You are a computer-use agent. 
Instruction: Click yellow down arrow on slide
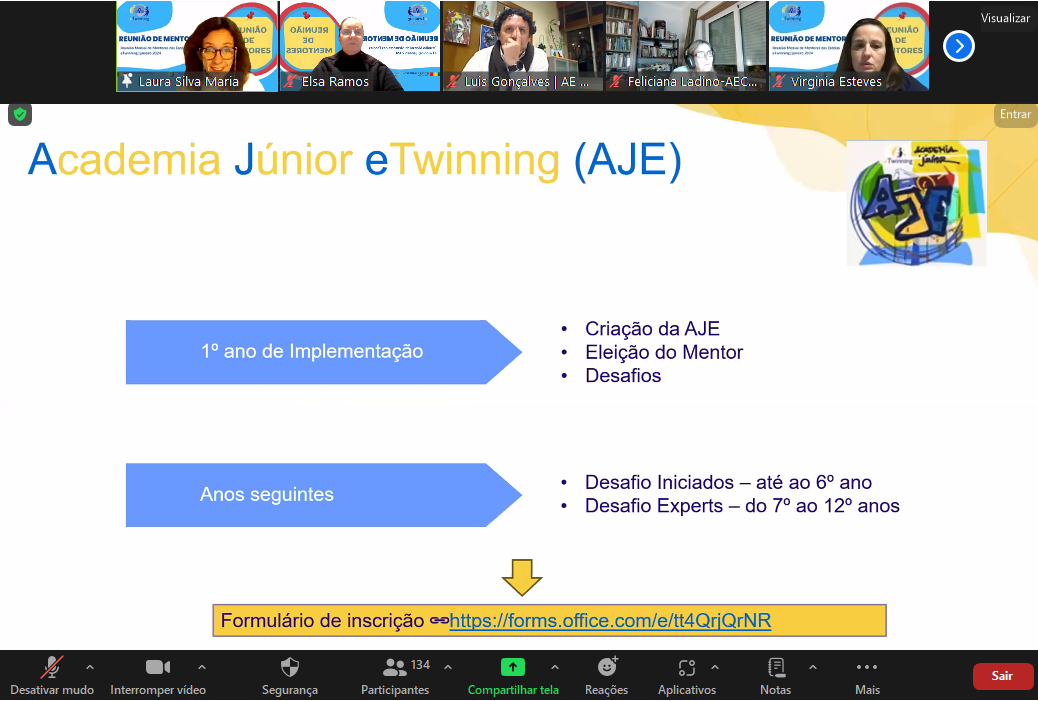point(522,577)
